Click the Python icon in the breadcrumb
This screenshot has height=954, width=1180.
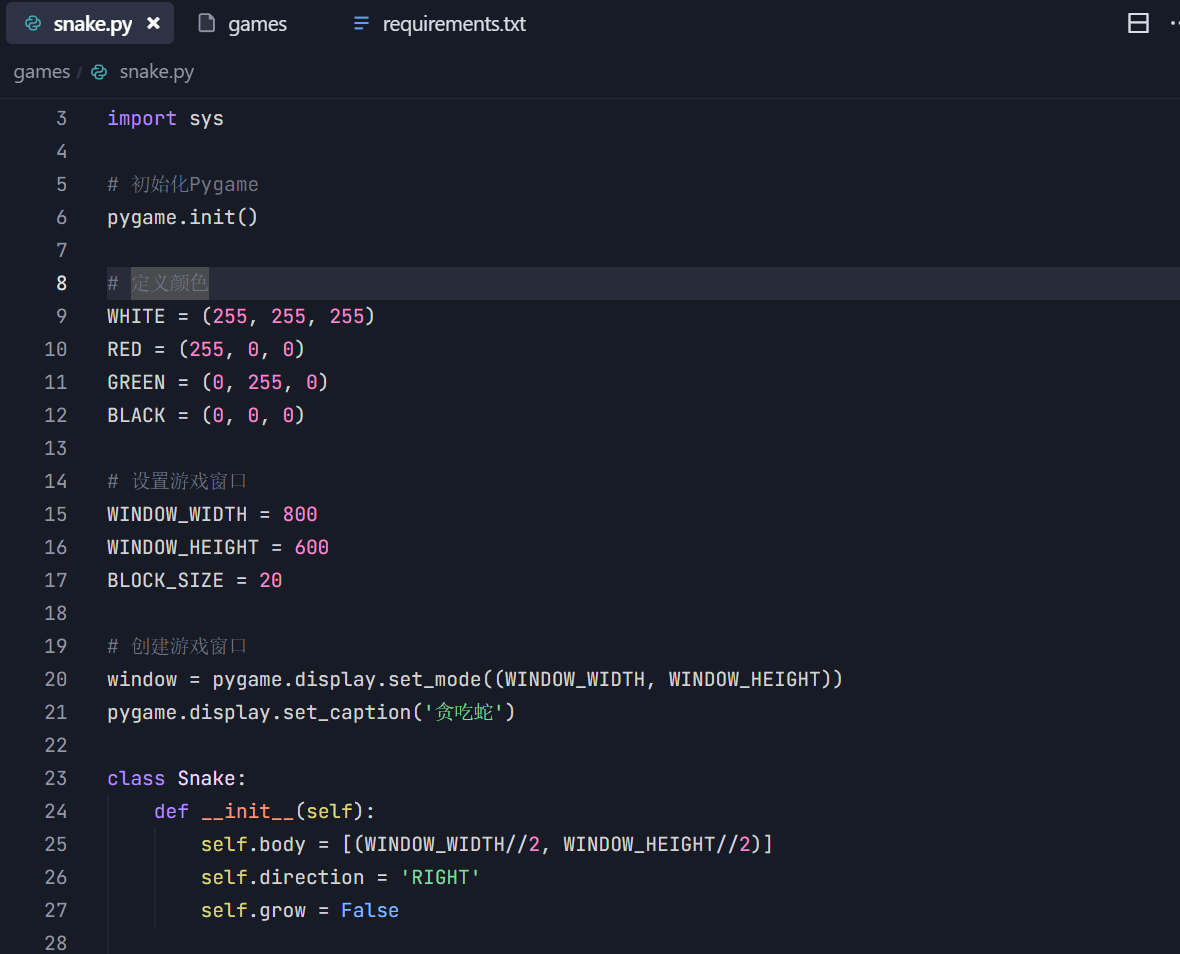(99, 72)
